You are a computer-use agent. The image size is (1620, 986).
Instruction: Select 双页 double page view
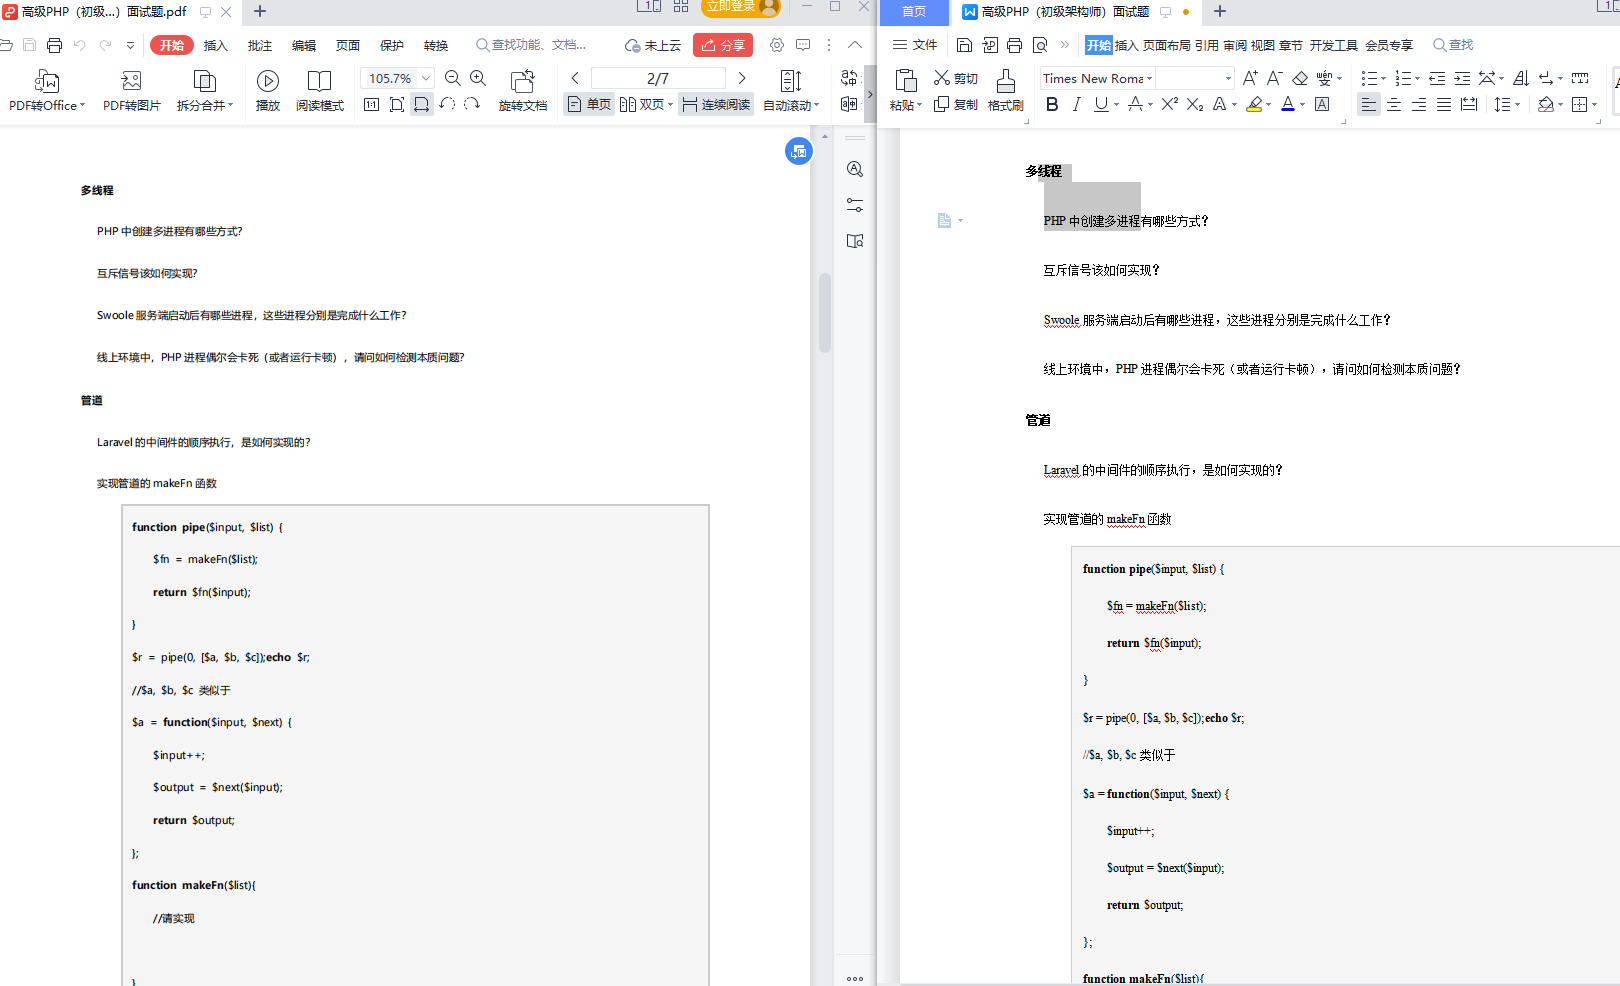pyautogui.click(x=646, y=104)
